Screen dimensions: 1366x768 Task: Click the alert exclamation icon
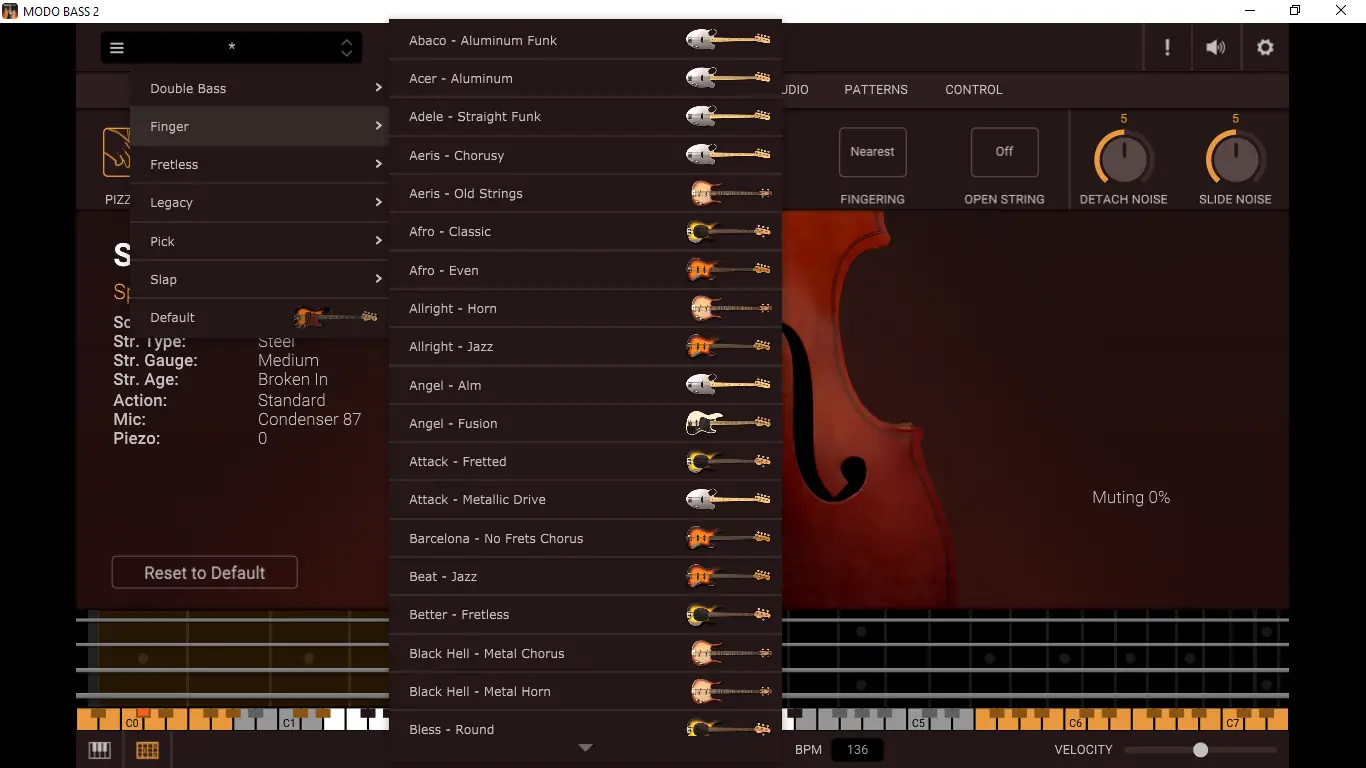(1167, 47)
